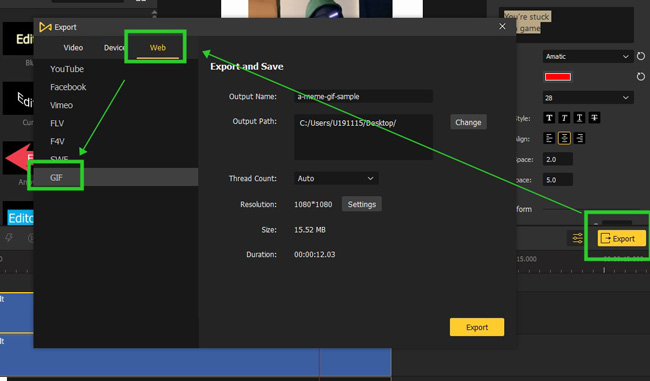Click the Output Path text box
Screen dimensions: 650x381
(x=363, y=137)
